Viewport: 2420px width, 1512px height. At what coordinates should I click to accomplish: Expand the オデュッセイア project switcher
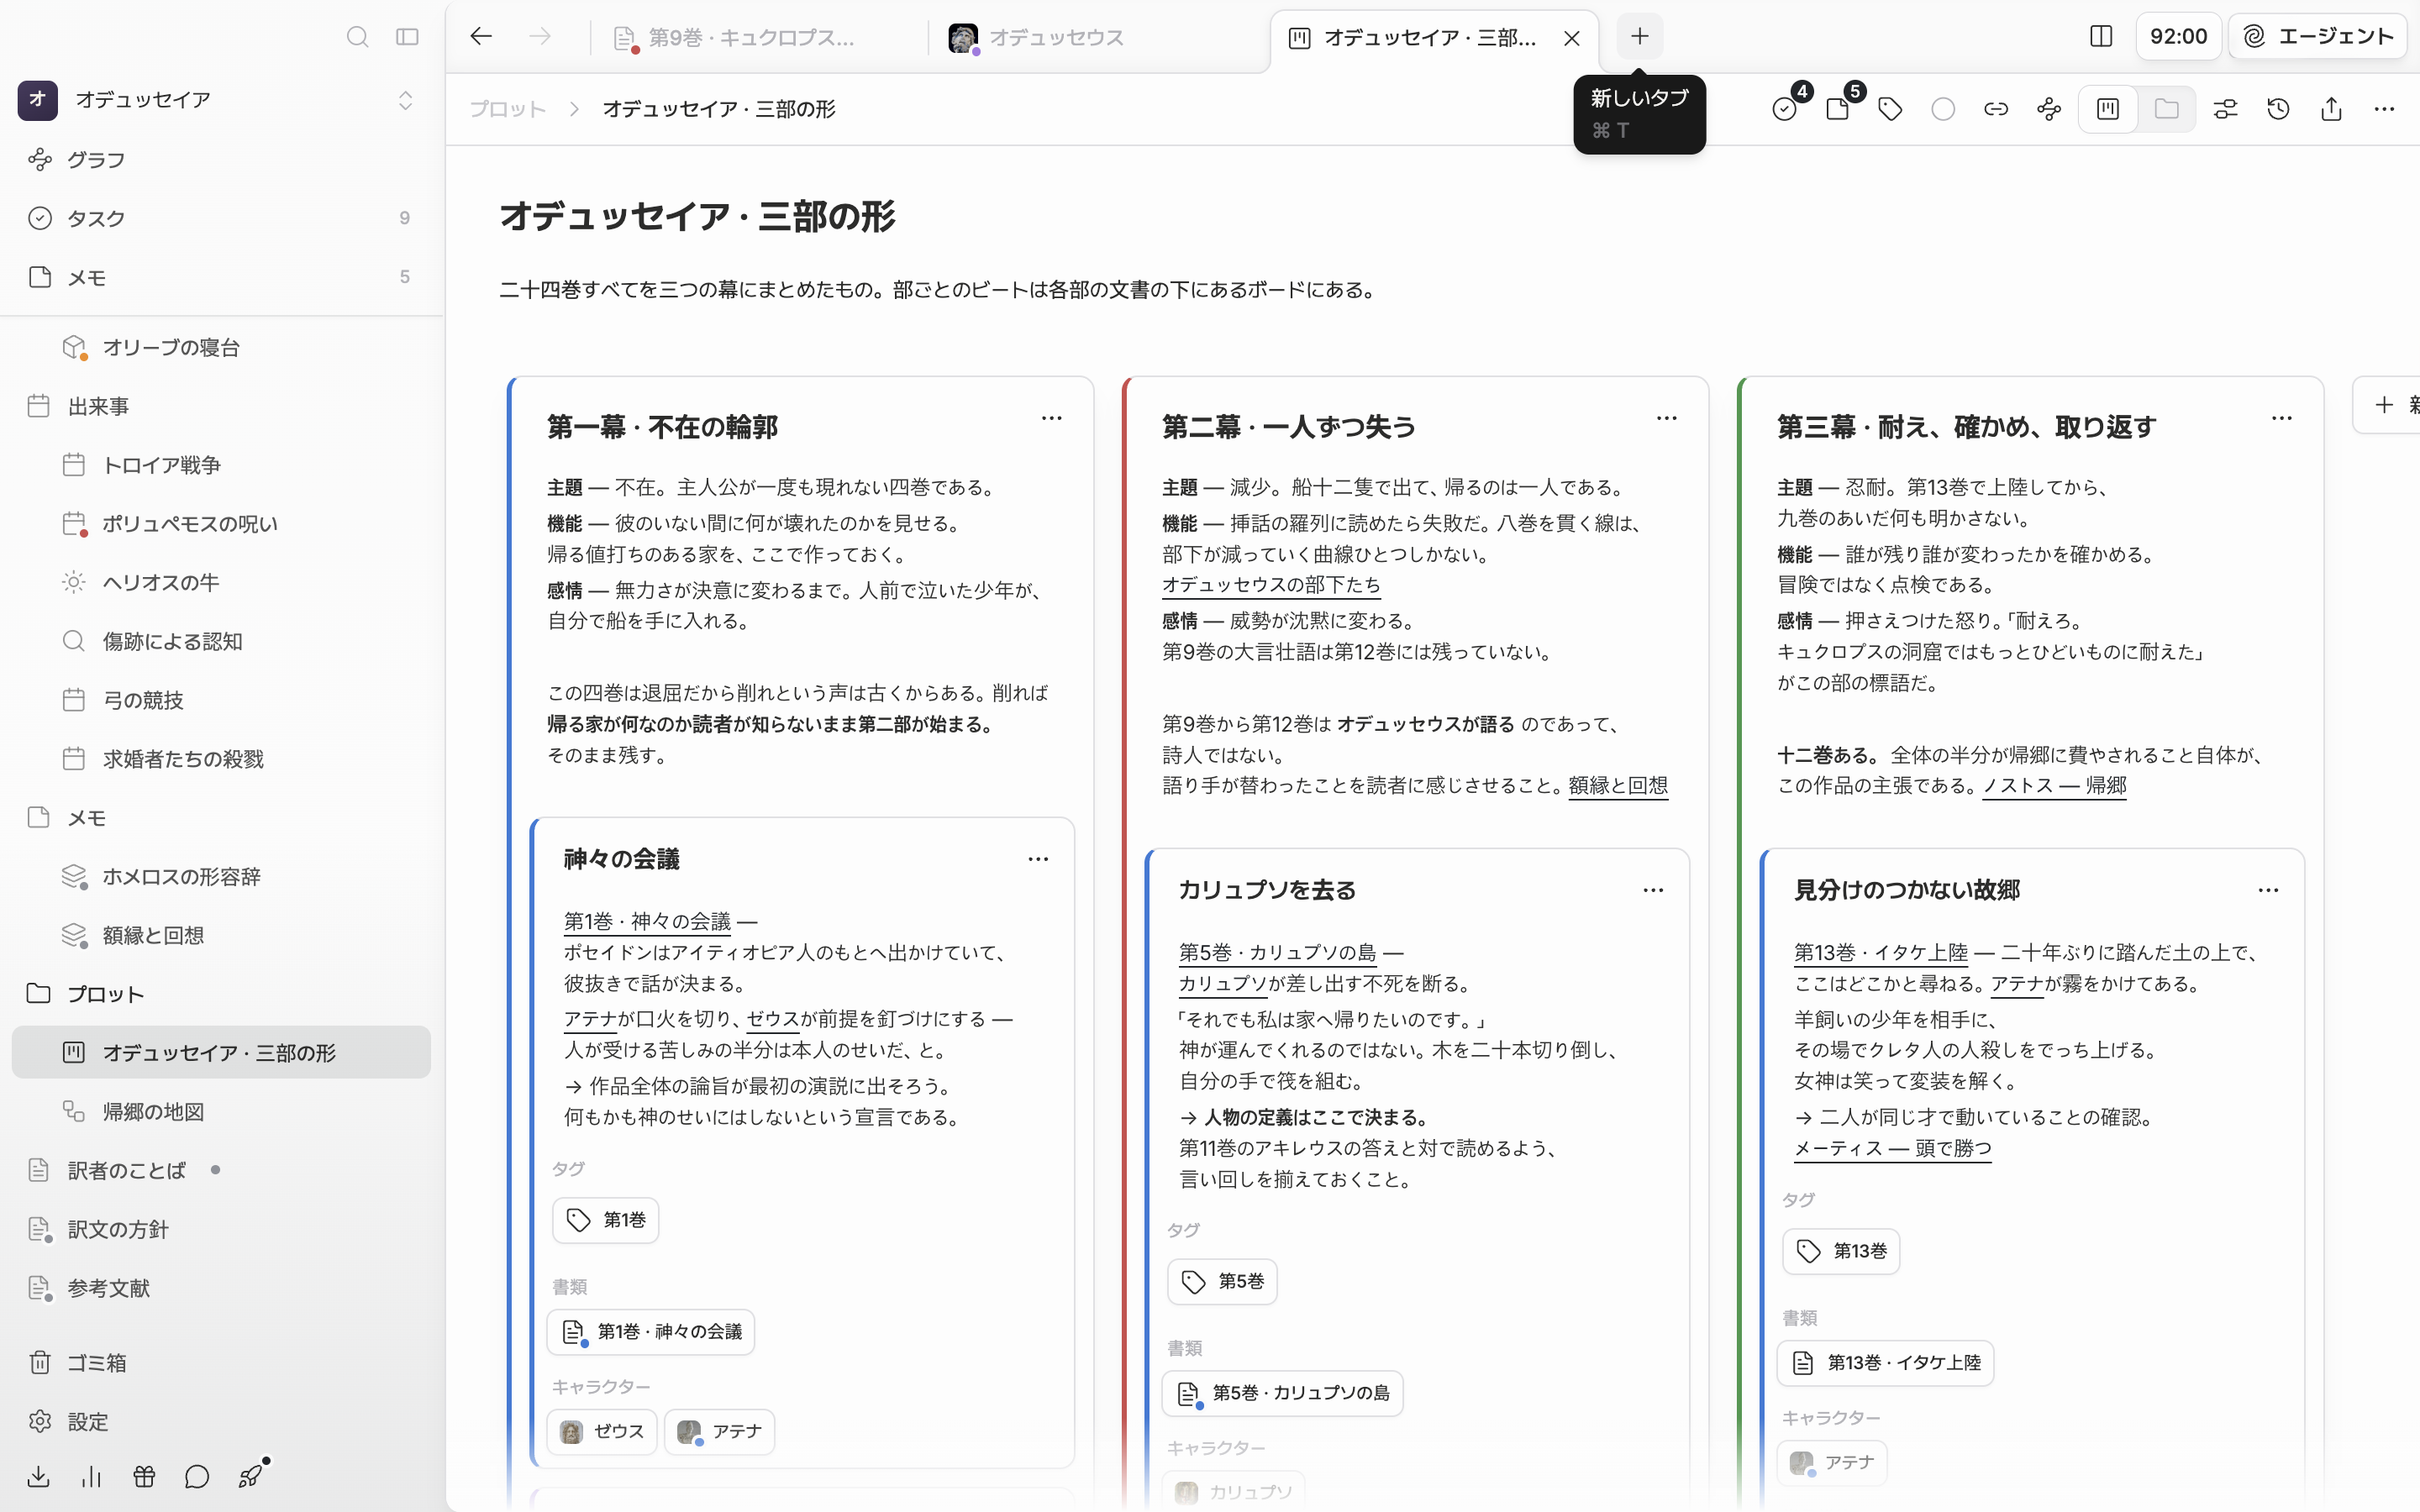pyautogui.click(x=405, y=100)
